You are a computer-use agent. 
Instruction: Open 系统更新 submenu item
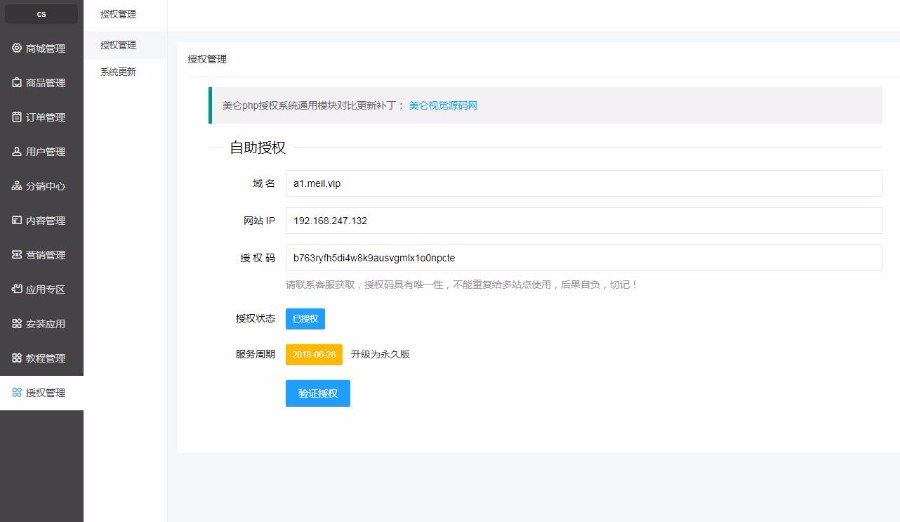[x=118, y=72]
